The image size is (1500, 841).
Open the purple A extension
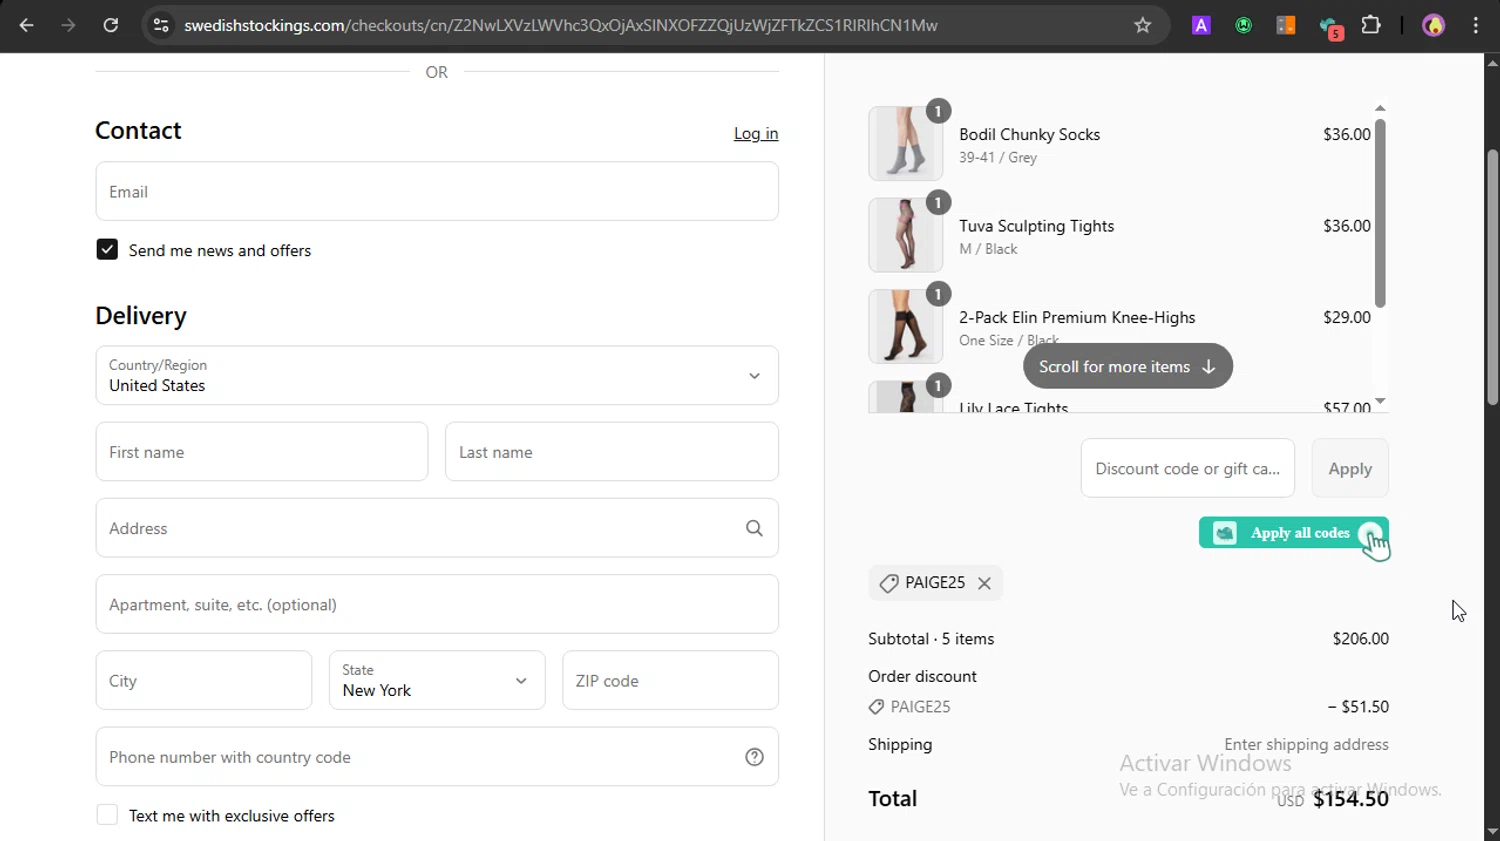click(x=1201, y=25)
